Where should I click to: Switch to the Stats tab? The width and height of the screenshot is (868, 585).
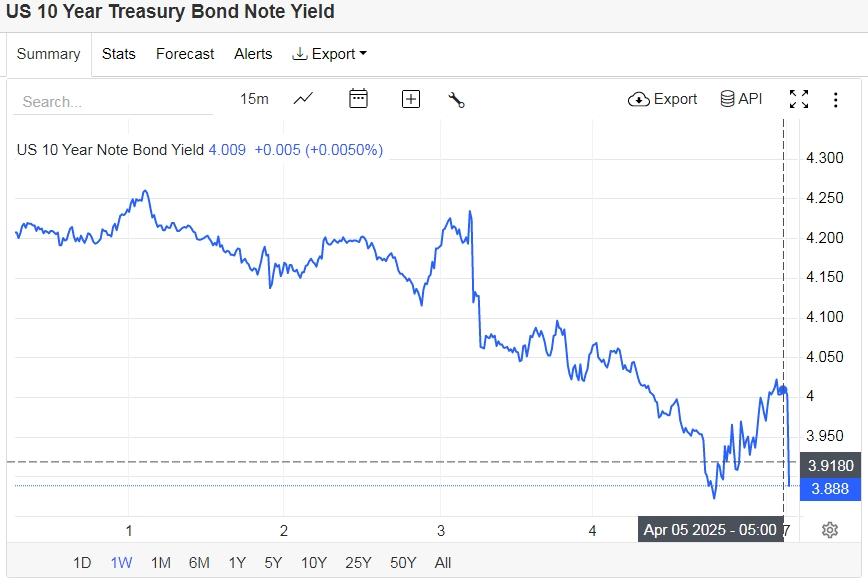coord(118,54)
